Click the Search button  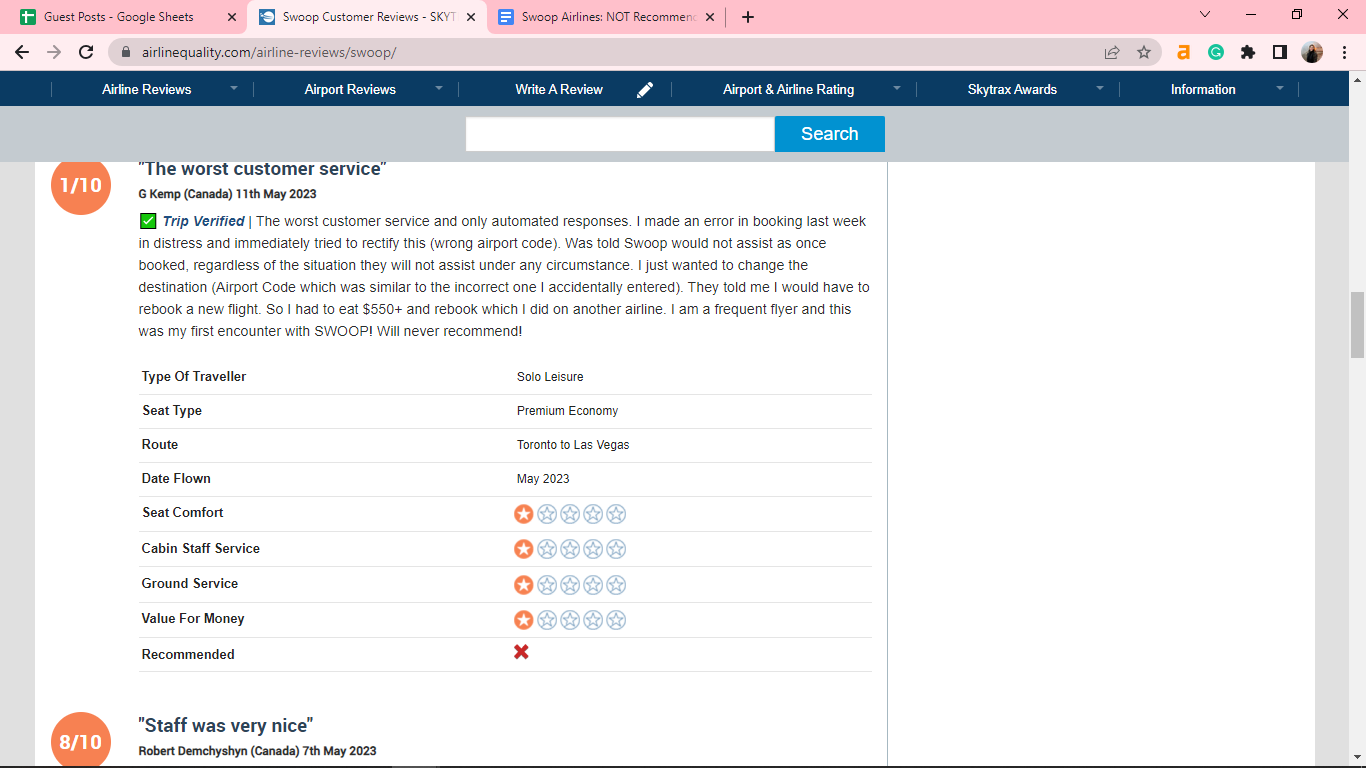pyautogui.click(x=829, y=134)
